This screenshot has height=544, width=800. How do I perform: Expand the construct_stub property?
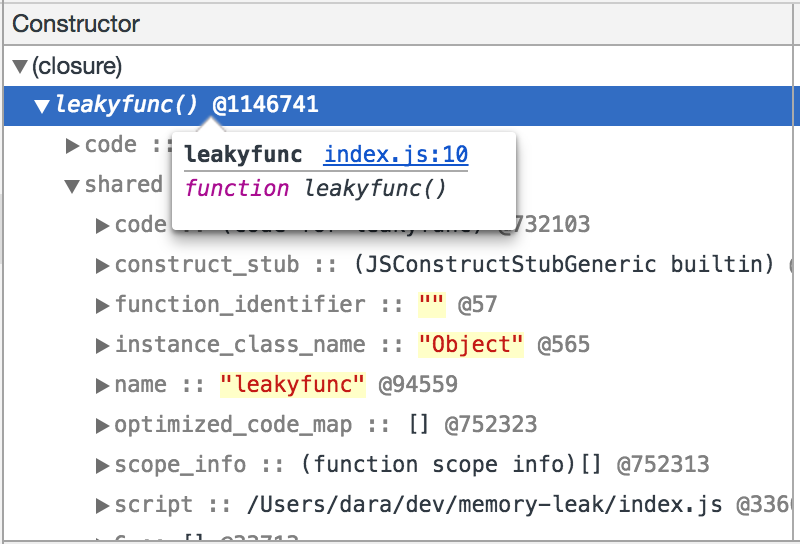coord(103,266)
